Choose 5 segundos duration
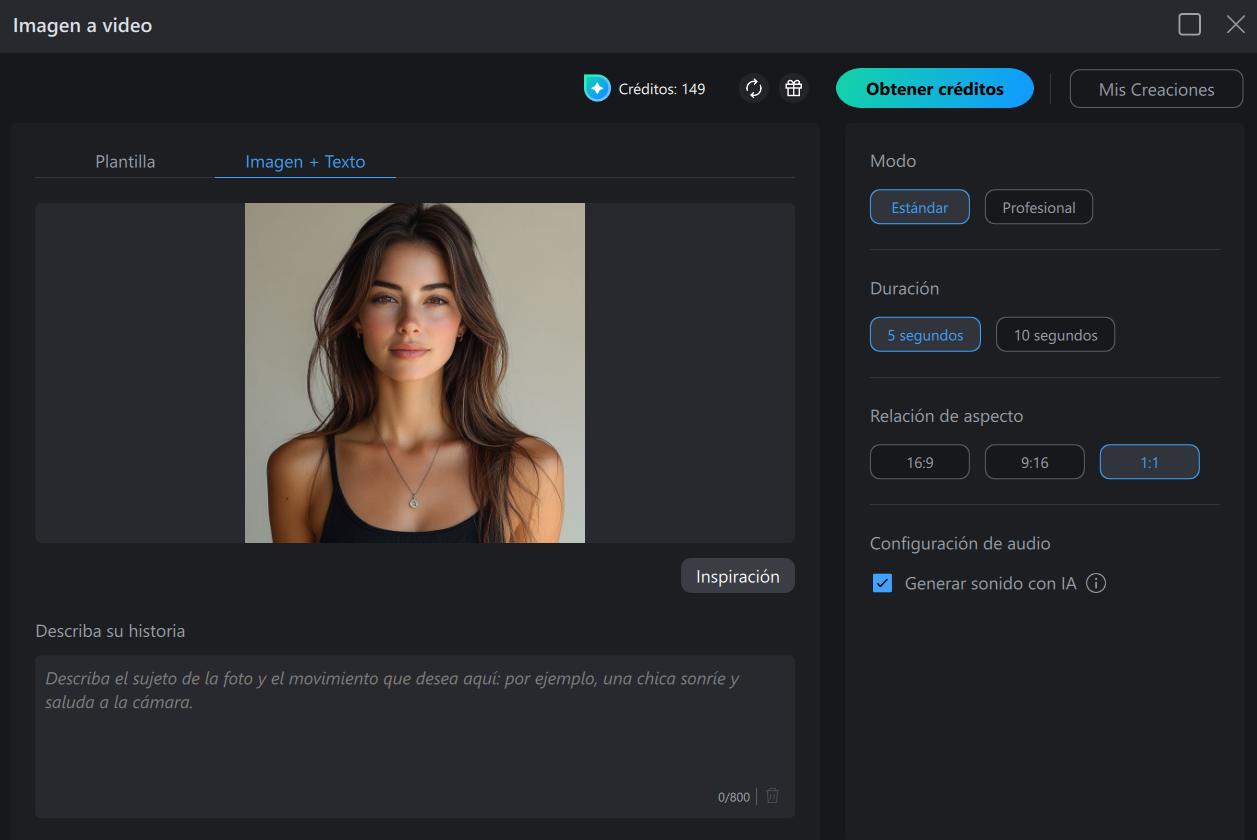The image size is (1257, 840). (x=925, y=334)
